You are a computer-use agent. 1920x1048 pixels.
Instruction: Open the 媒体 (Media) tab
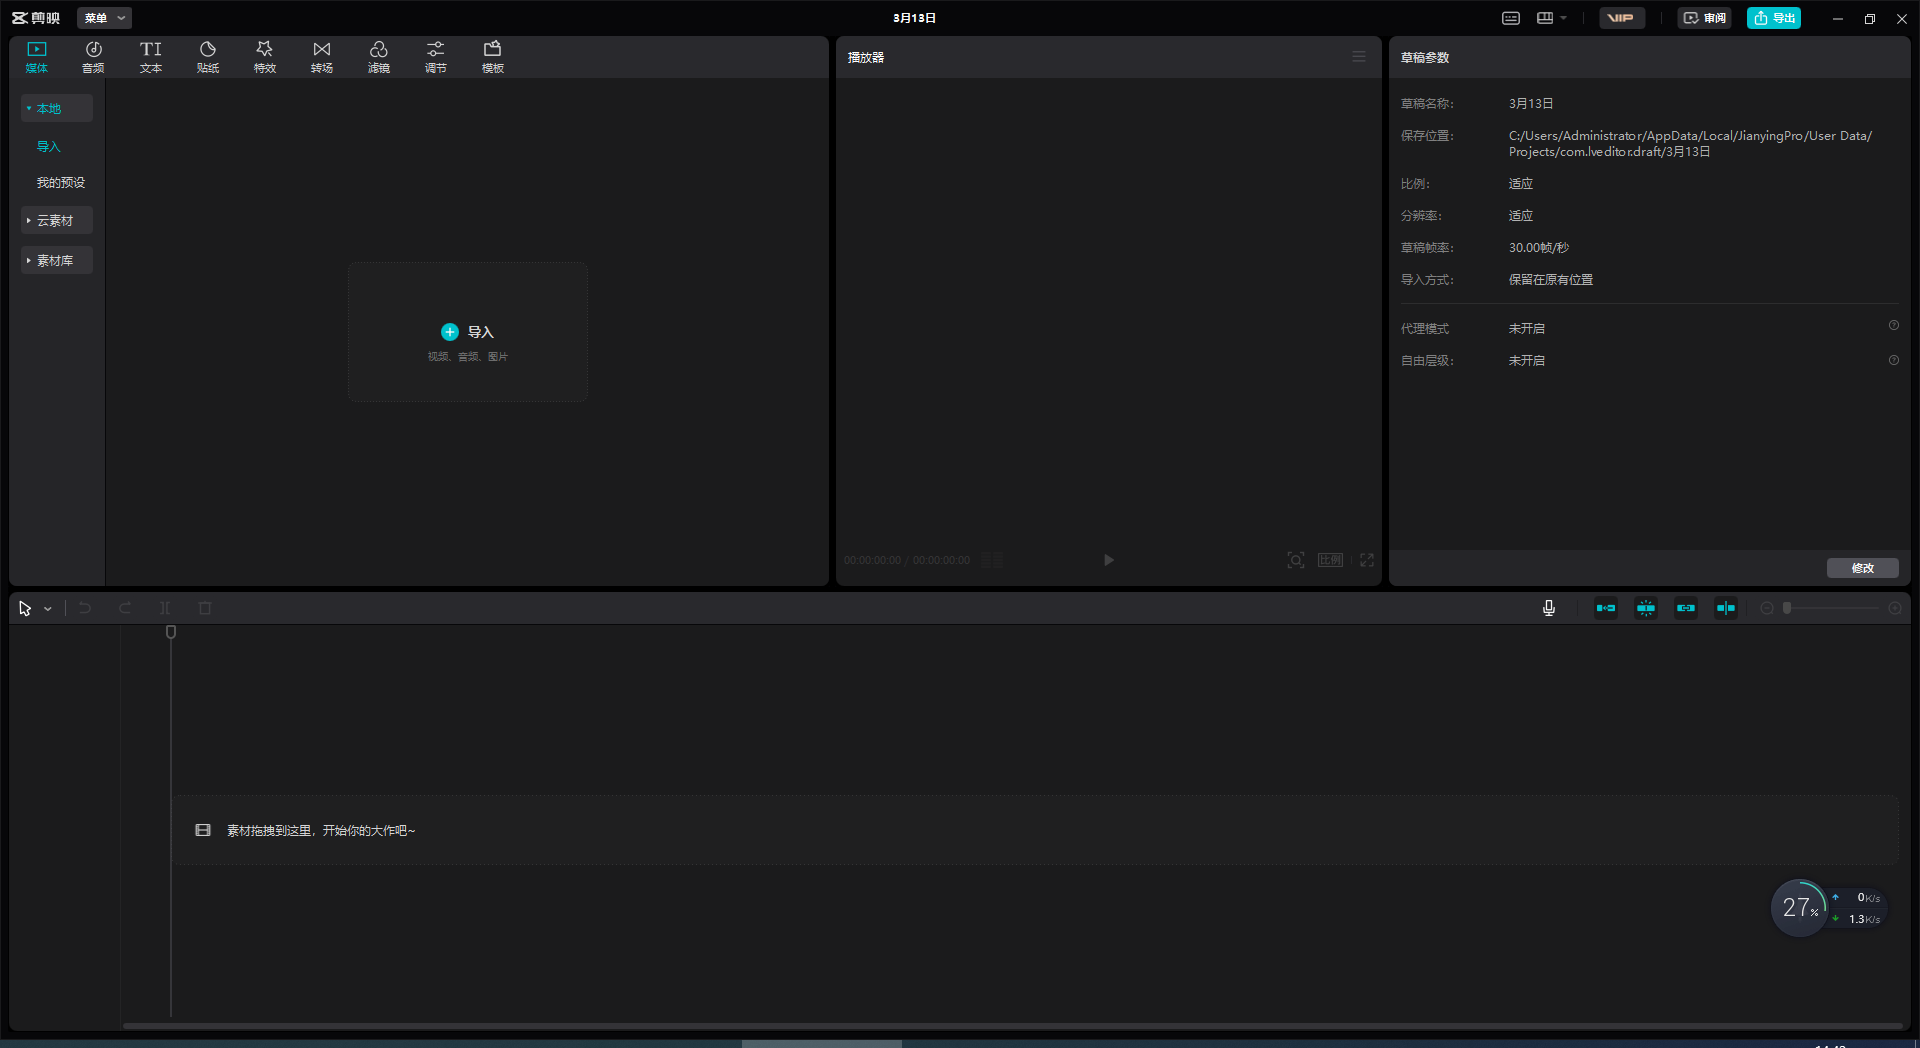(37, 57)
